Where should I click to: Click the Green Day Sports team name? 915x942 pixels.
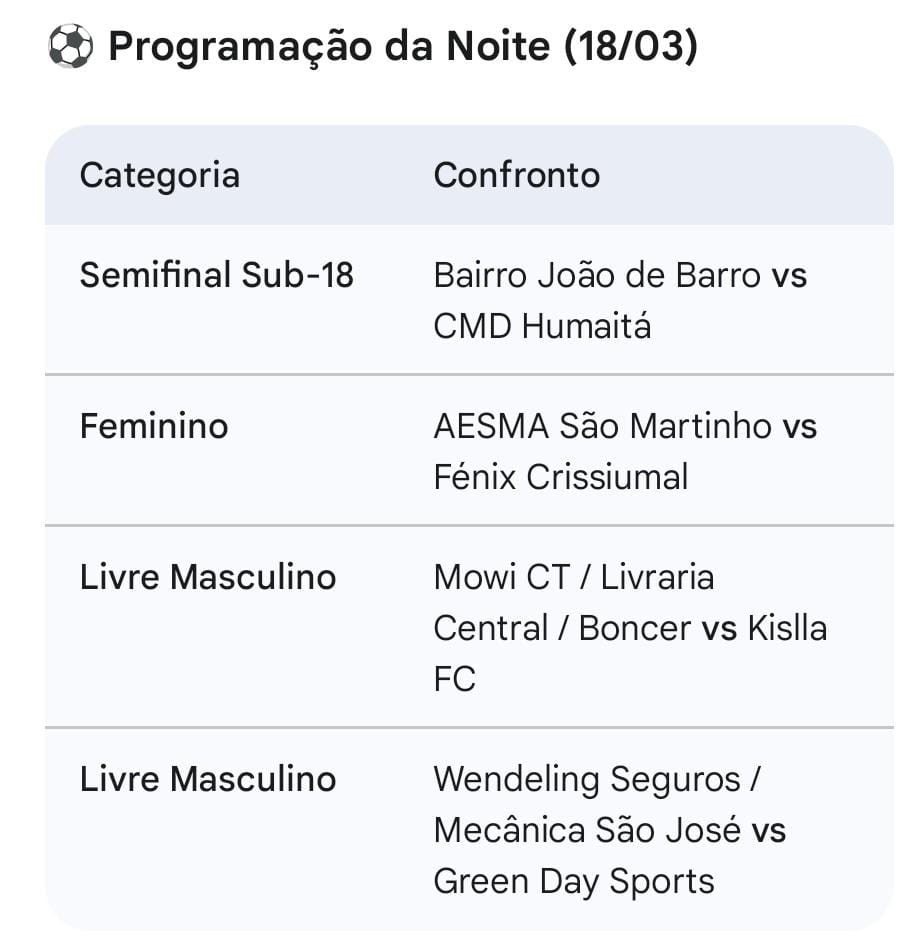click(x=574, y=881)
